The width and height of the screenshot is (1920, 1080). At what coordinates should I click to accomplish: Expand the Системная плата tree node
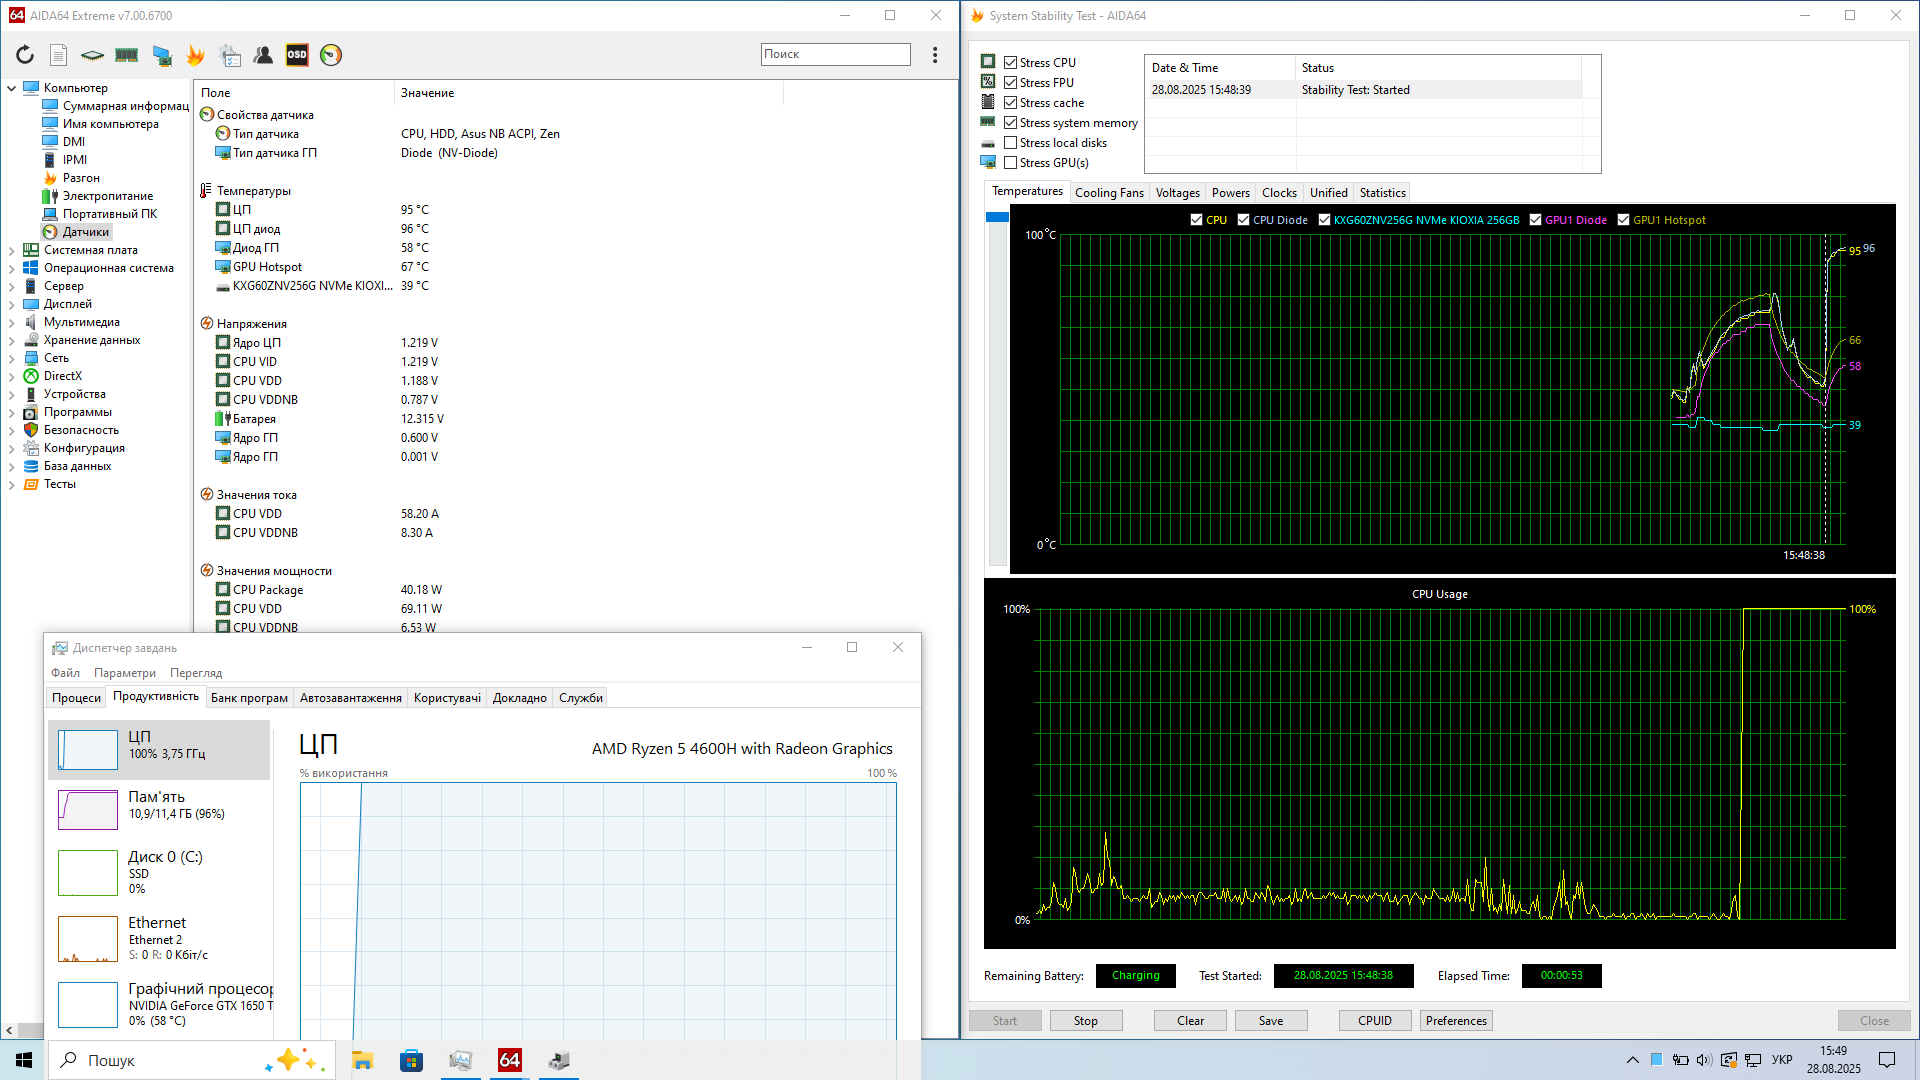[11, 250]
